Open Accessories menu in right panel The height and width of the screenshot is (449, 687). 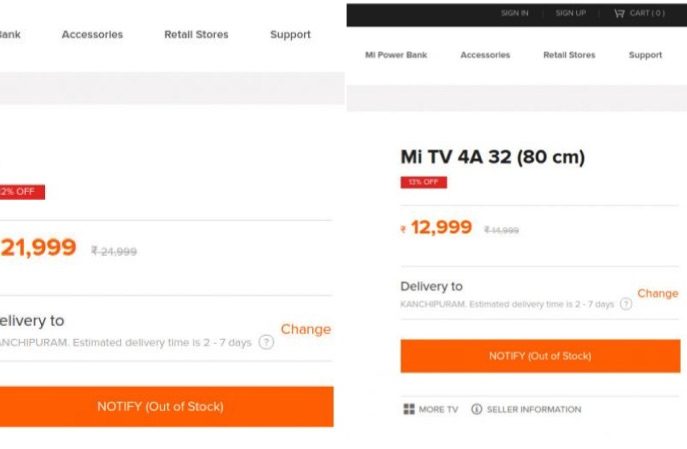(485, 55)
